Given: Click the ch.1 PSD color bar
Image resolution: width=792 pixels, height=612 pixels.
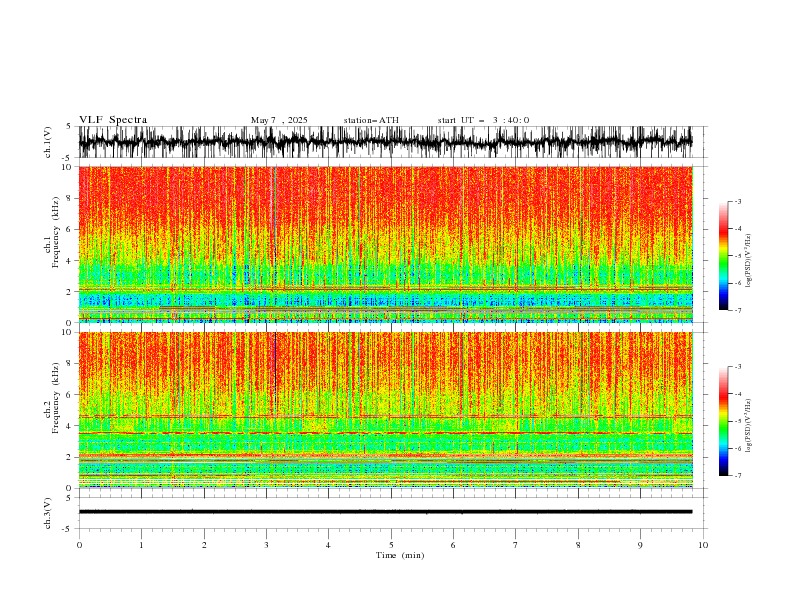Looking at the screenshot, I should pyautogui.click(x=723, y=255).
